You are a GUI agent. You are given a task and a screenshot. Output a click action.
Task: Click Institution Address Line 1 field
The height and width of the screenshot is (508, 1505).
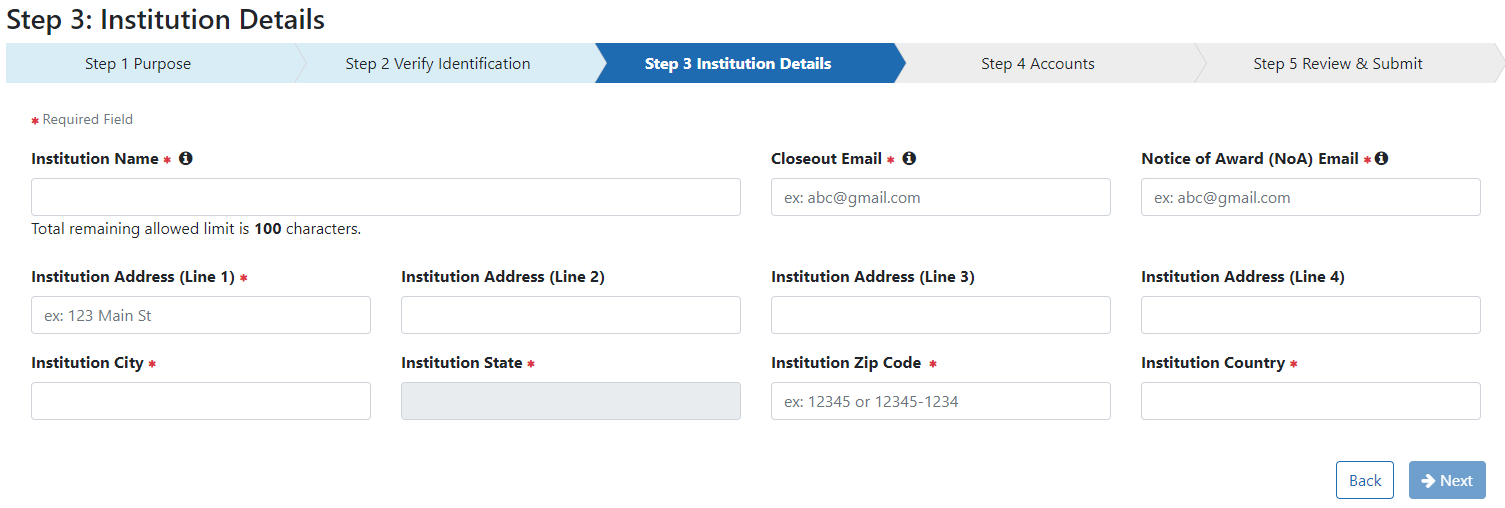click(x=201, y=315)
